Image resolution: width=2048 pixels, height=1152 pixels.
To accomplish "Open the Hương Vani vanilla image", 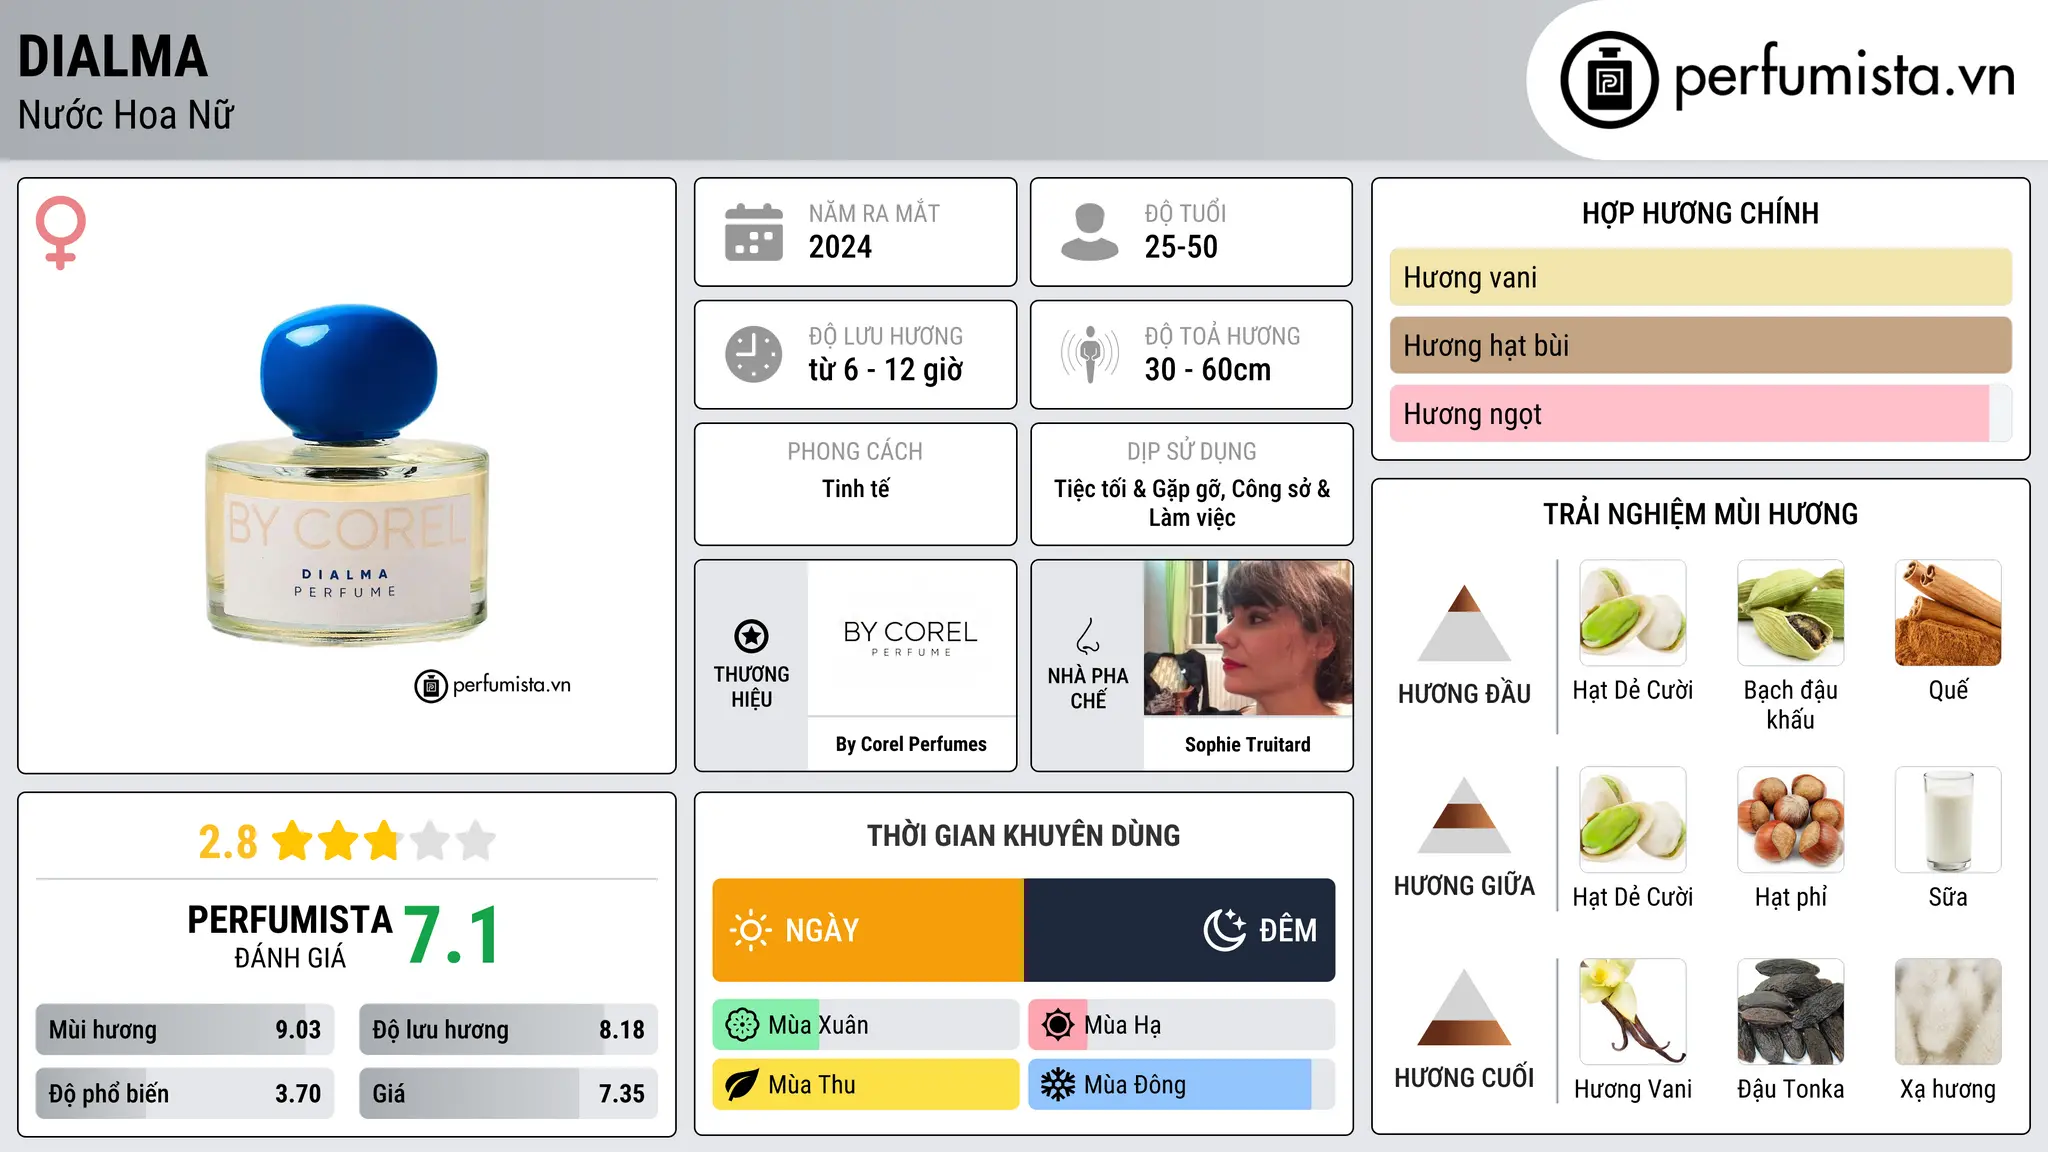I will [x=1633, y=1011].
